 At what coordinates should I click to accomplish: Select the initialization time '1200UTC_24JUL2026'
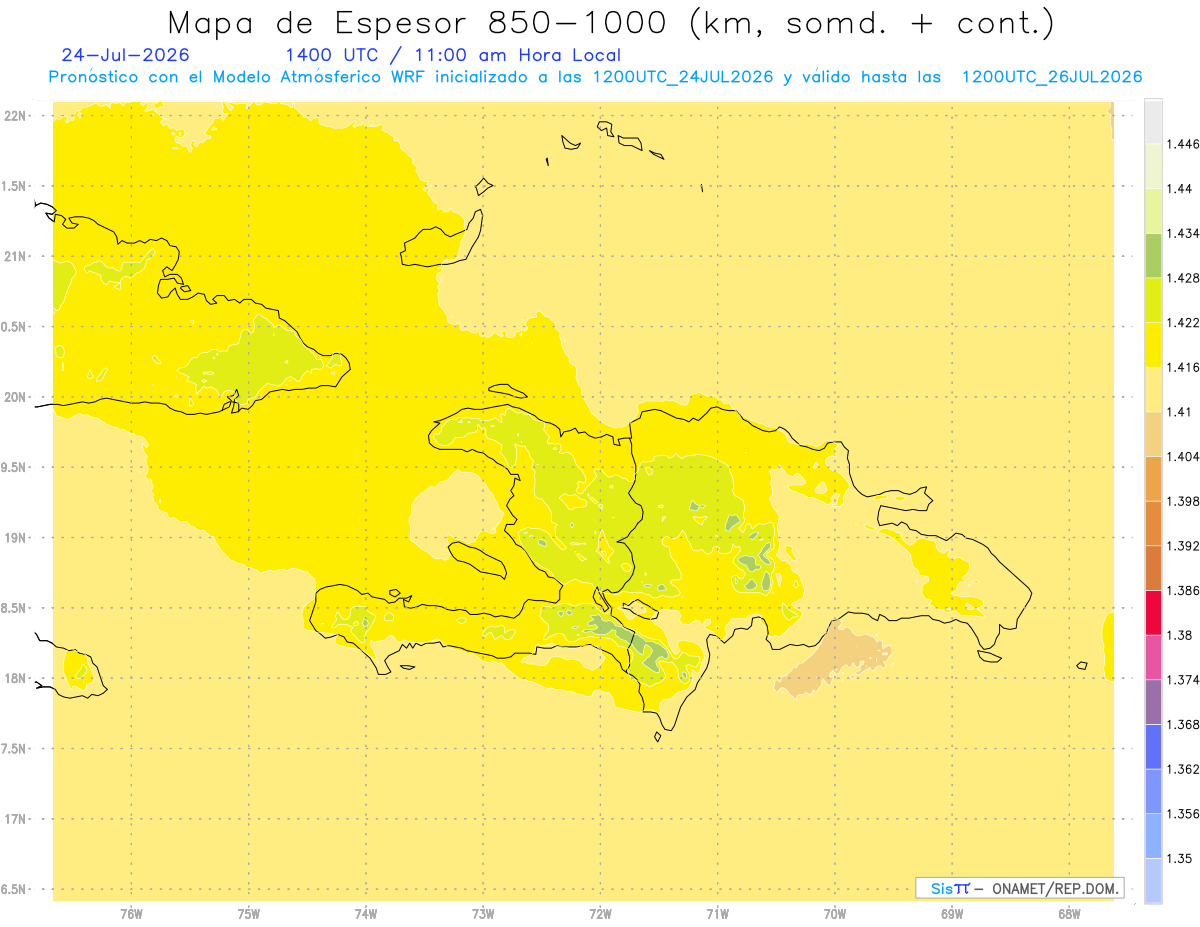point(683,77)
